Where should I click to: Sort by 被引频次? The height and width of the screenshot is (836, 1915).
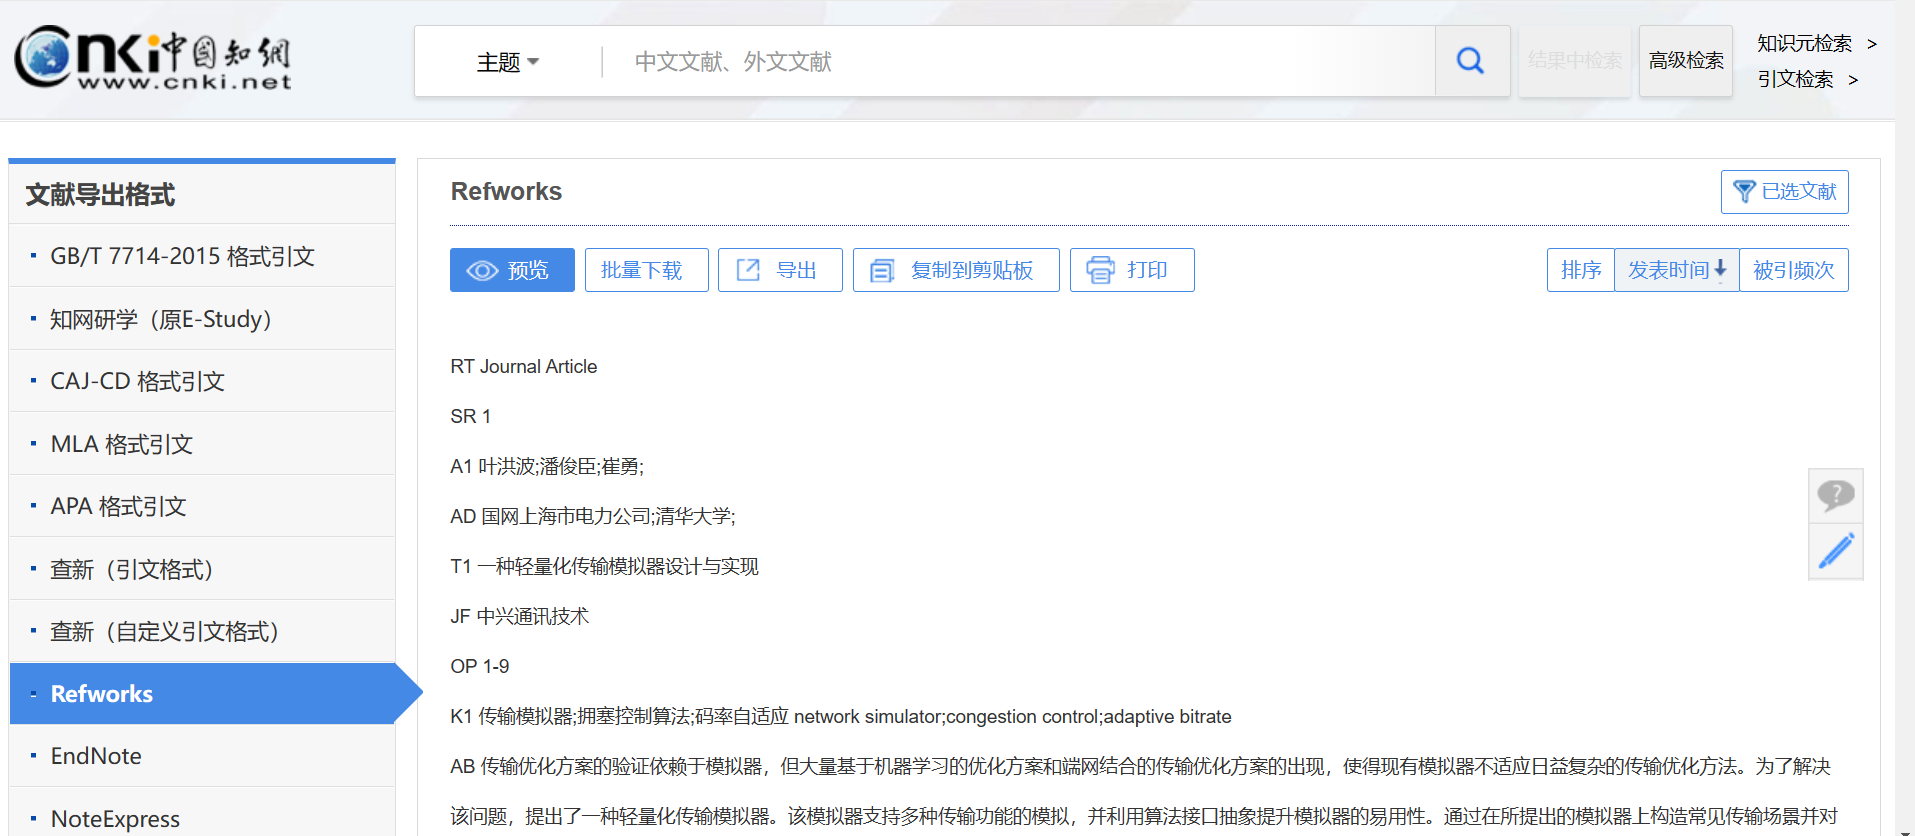coord(1794,270)
